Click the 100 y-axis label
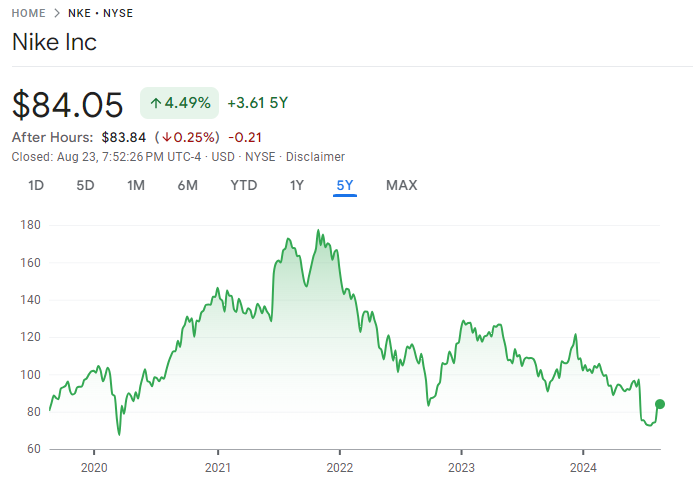693x486 pixels. [30, 374]
